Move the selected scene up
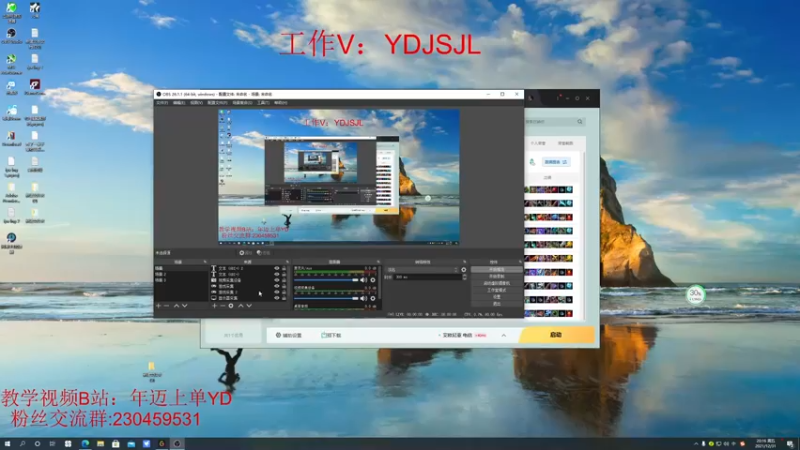Viewport: 800px width, 450px height. point(177,306)
